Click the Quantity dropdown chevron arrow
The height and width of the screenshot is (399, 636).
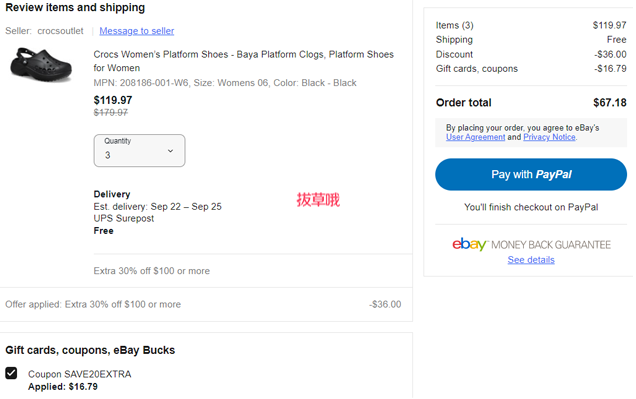170,151
